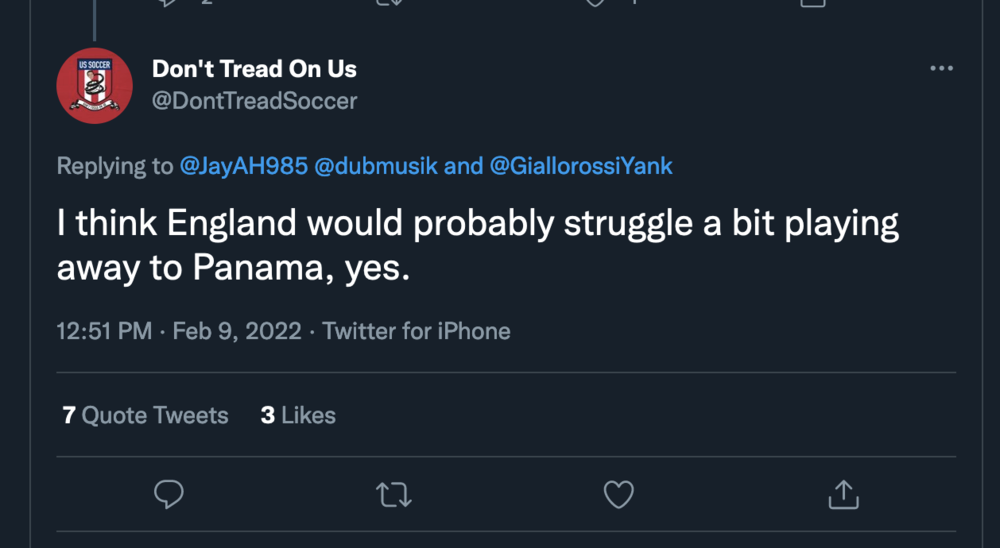Click the cut-off reply icon of the tweet above

point(168,3)
